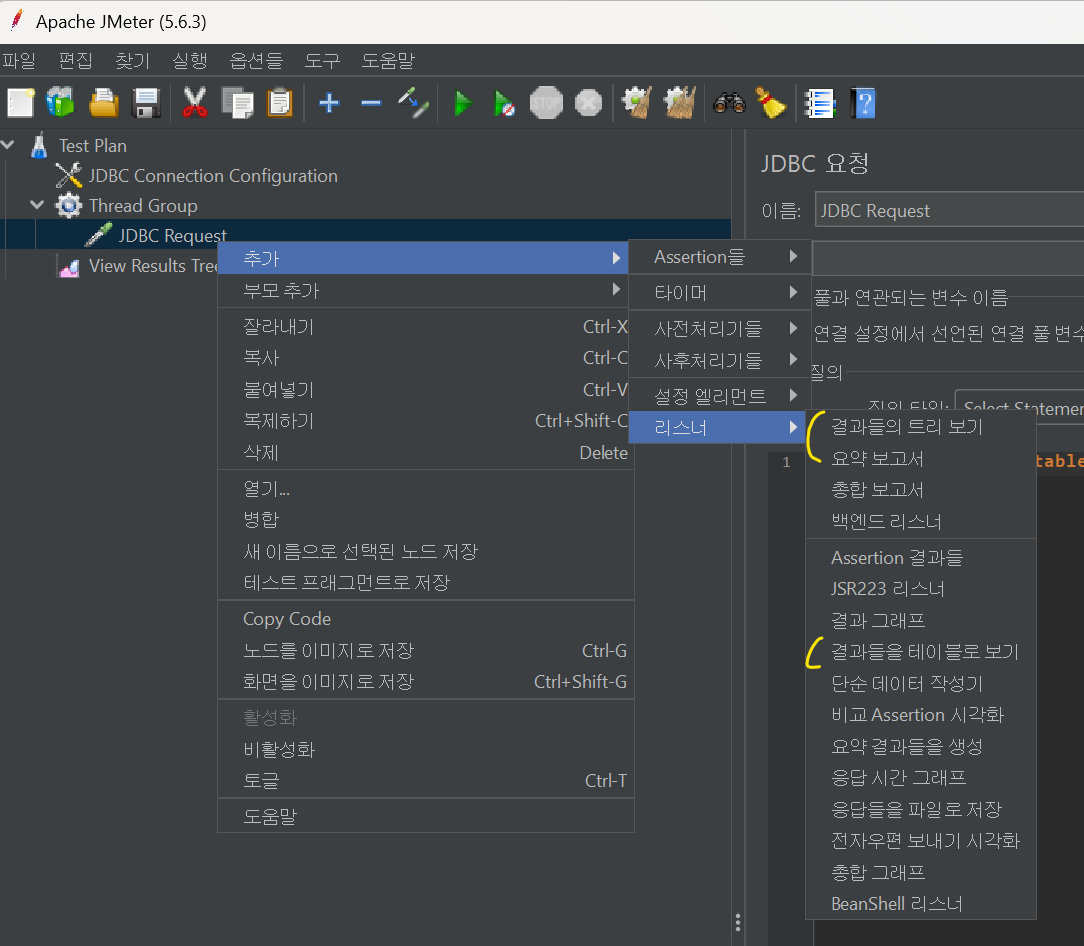Open the 옵션들 menu
Viewport: 1084px width, 946px height.
[x=256, y=61]
